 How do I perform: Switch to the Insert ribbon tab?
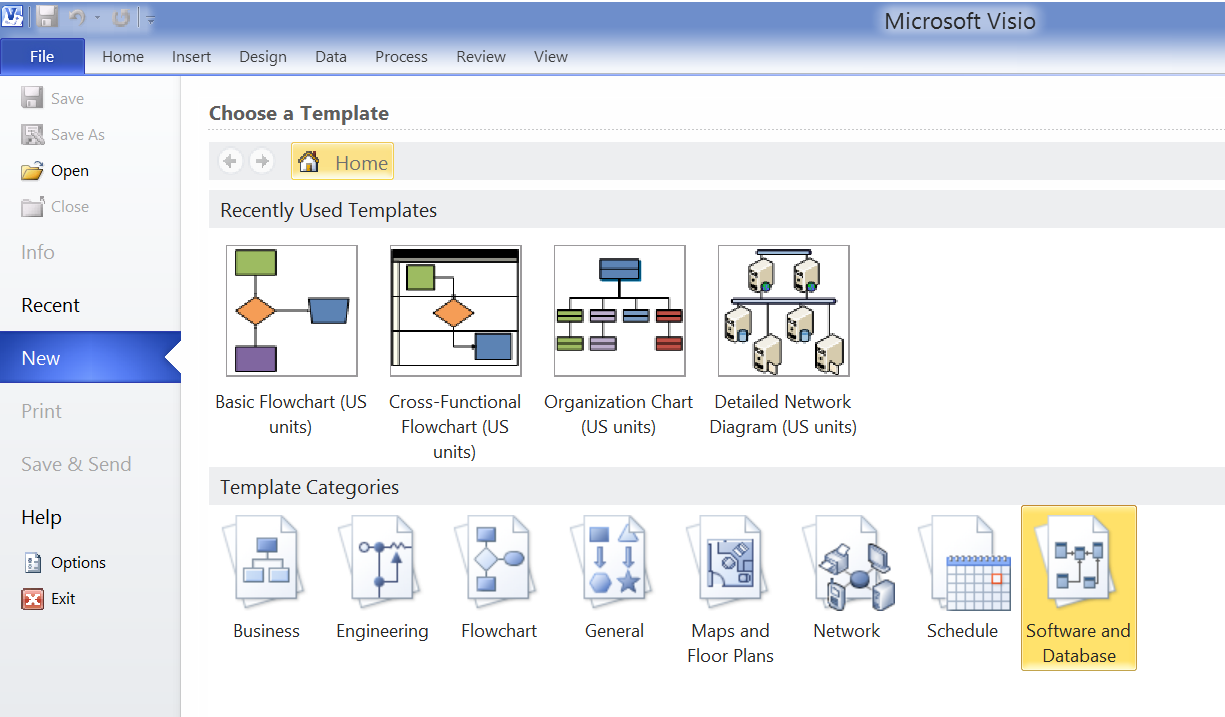pyautogui.click(x=191, y=57)
